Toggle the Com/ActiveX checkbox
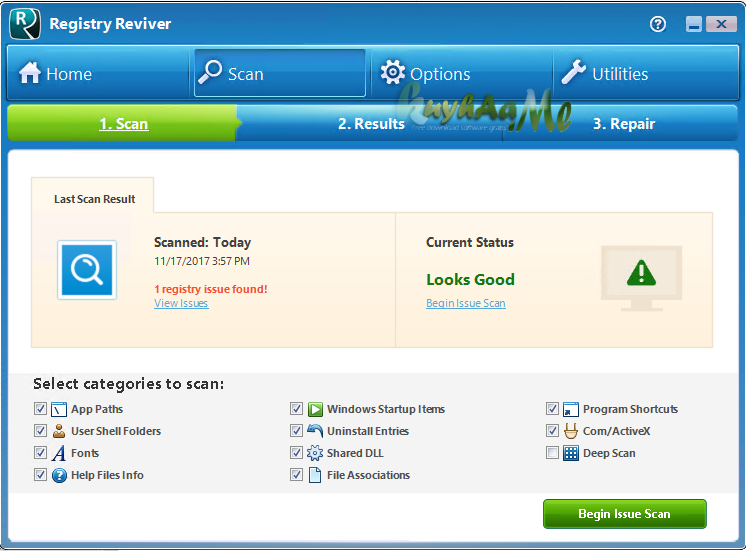Viewport: 746px width, 551px height. [x=552, y=431]
